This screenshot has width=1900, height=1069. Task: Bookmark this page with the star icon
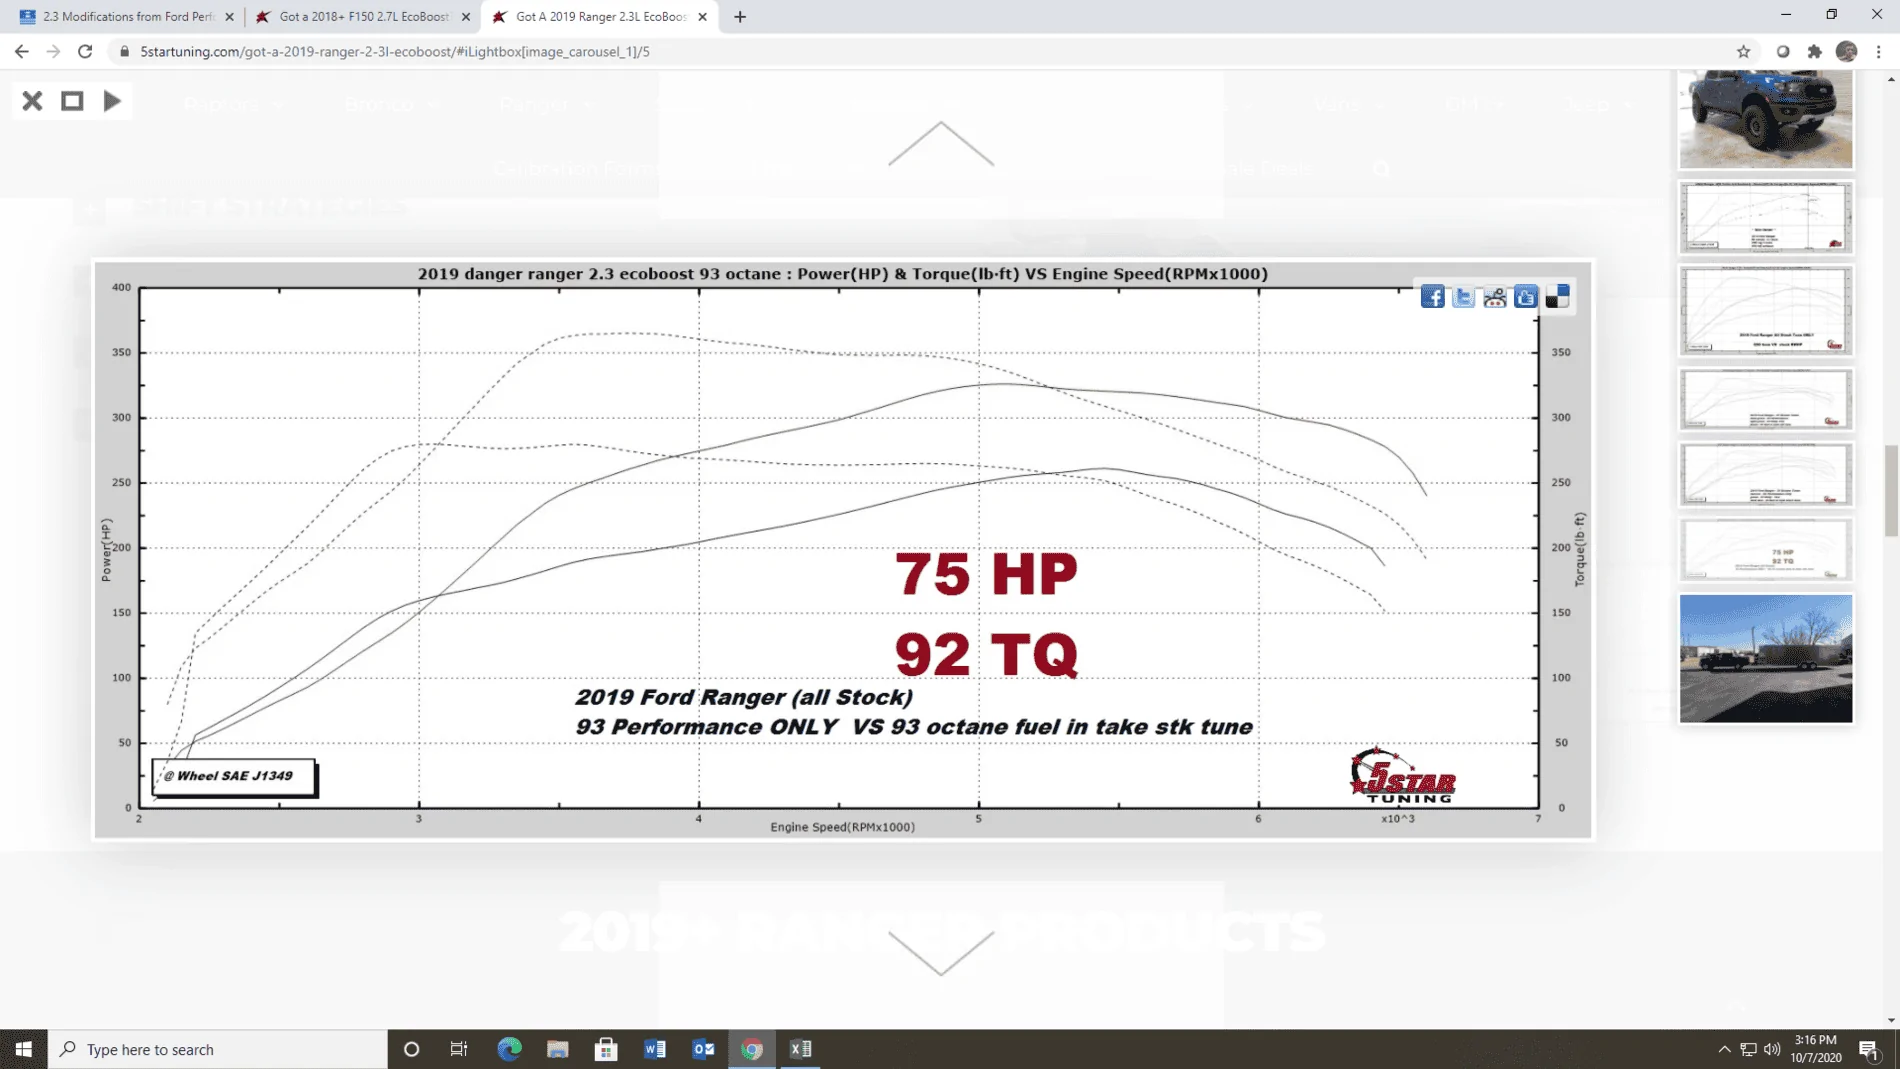point(1743,51)
